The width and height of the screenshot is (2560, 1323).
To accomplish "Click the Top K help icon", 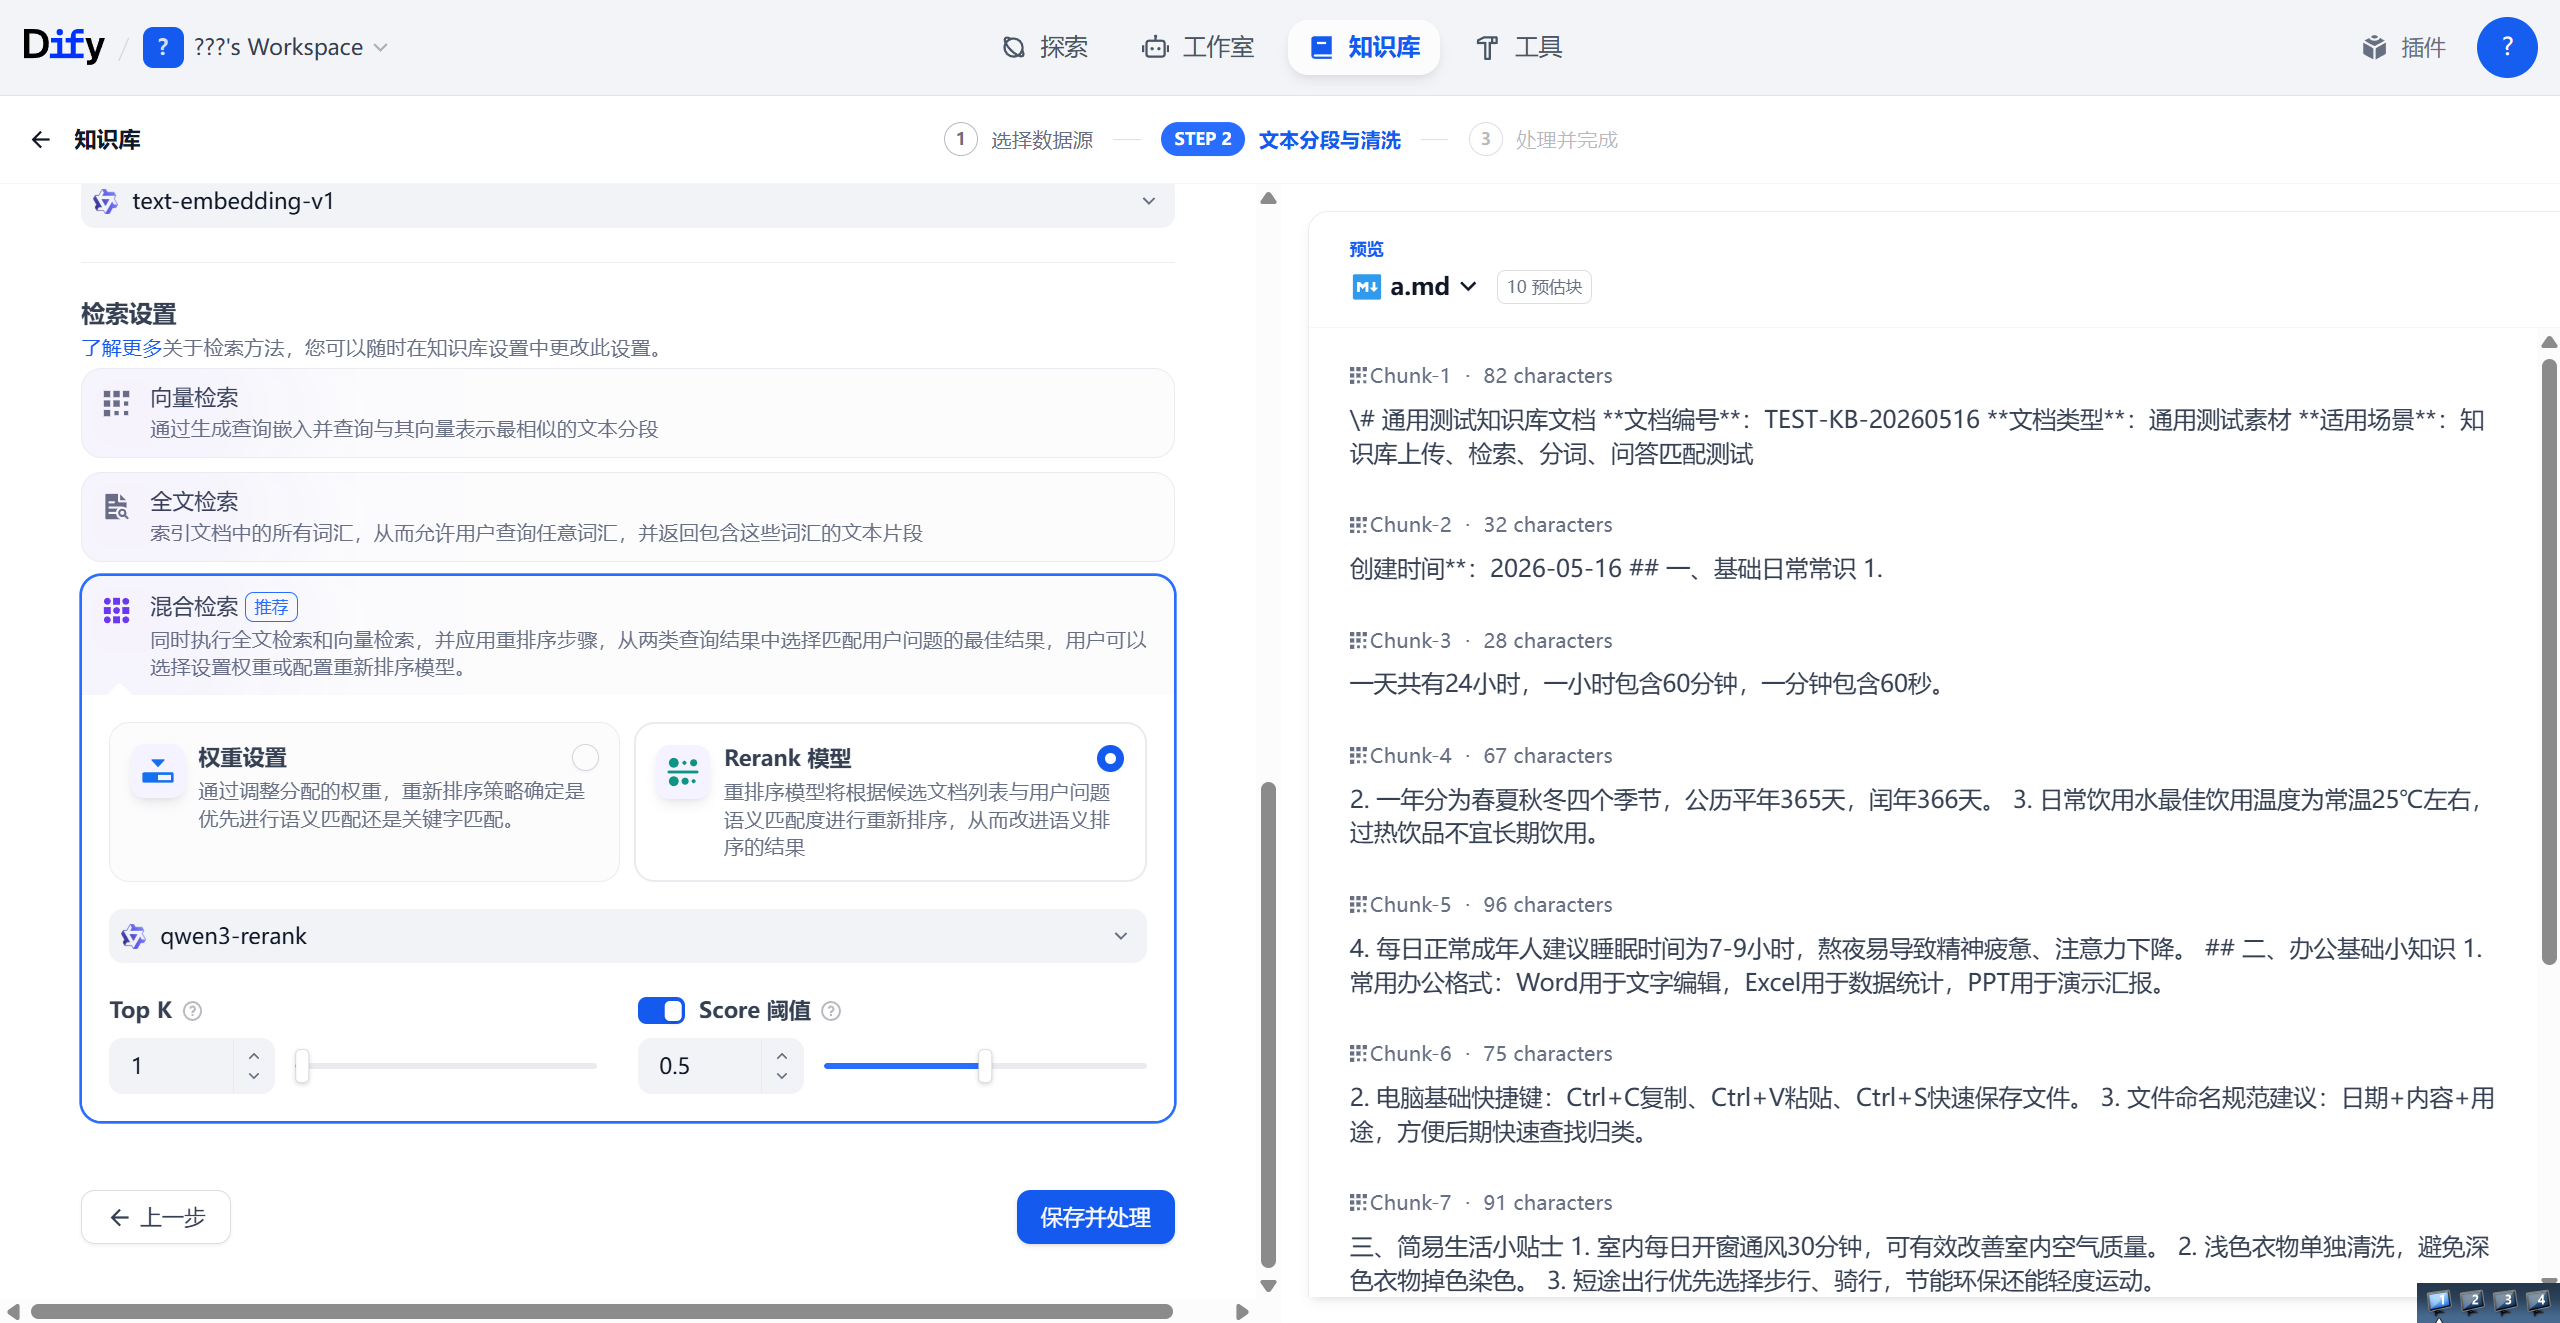I will 193,1011.
